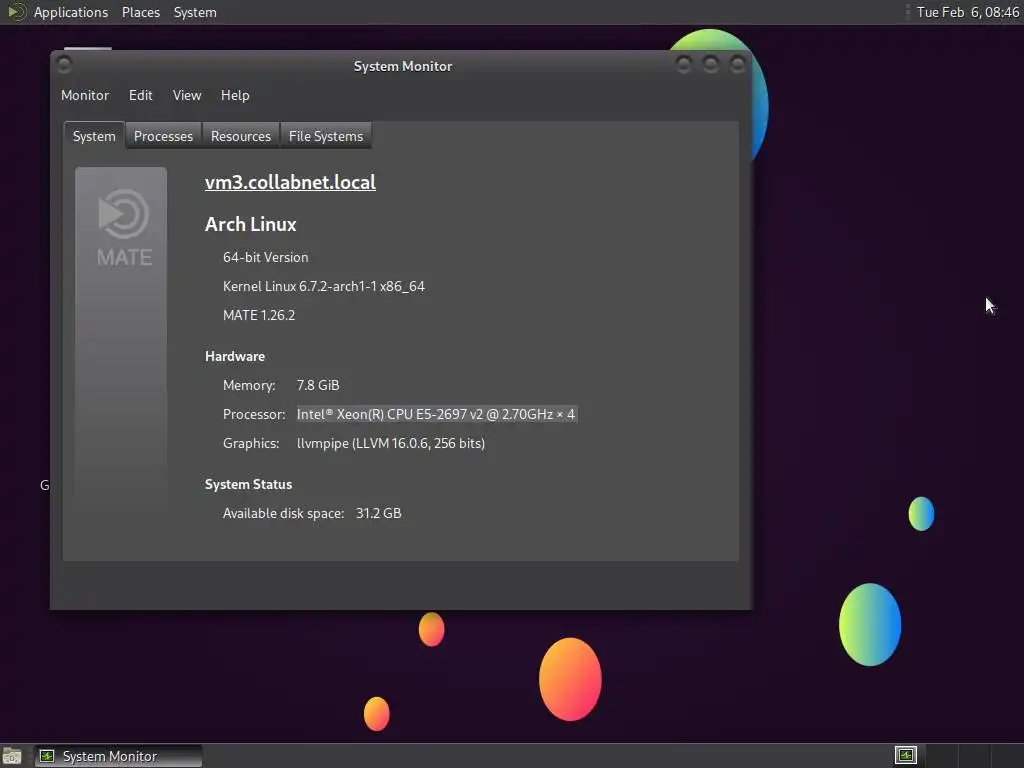Select the System tab
Viewport: 1024px width, 768px height.
[x=94, y=136]
